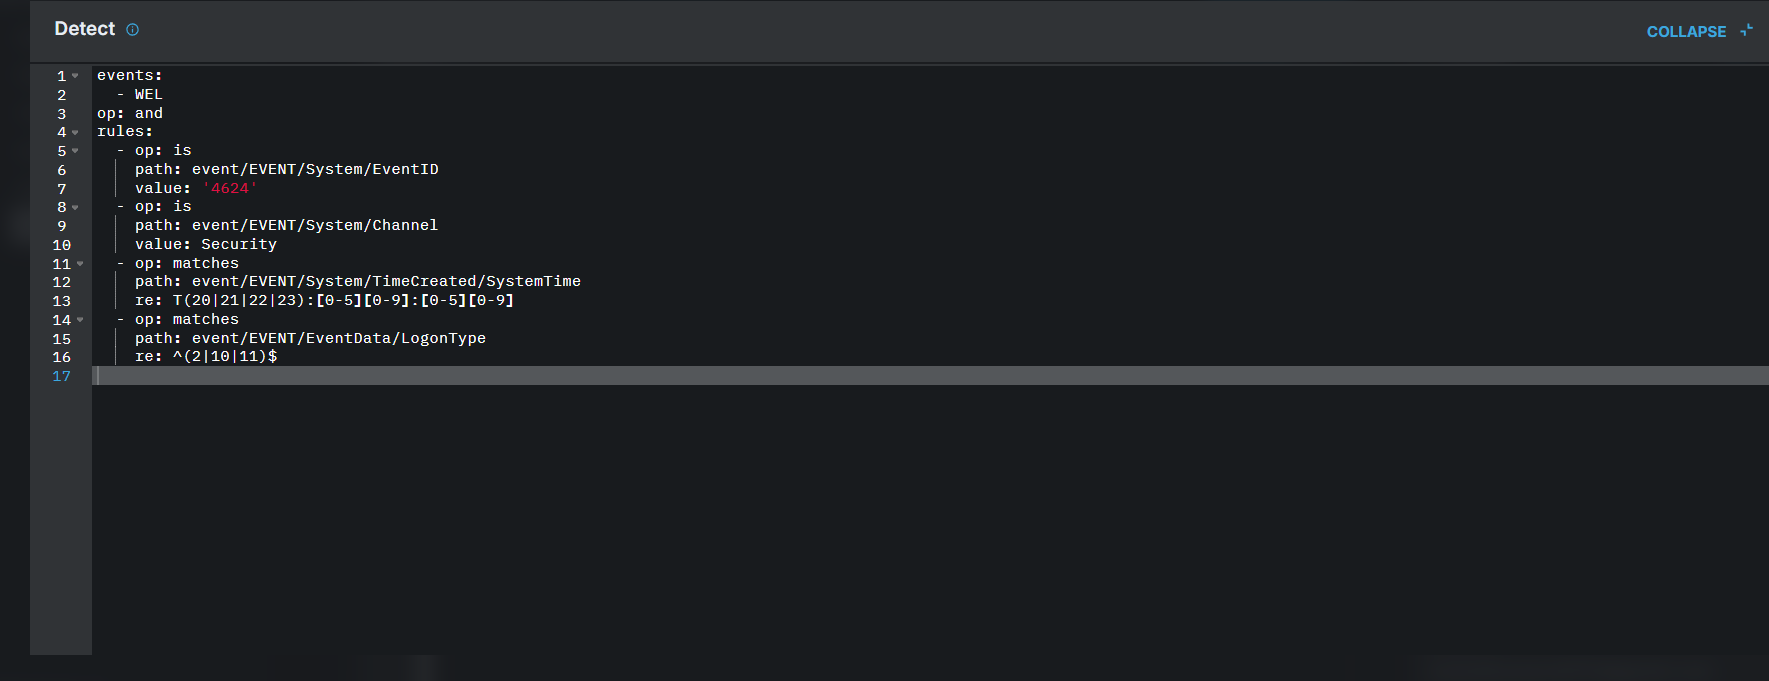Place cursor on empty line 17
Image resolution: width=1769 pixels, height=681 pixels.
[930, 376]
